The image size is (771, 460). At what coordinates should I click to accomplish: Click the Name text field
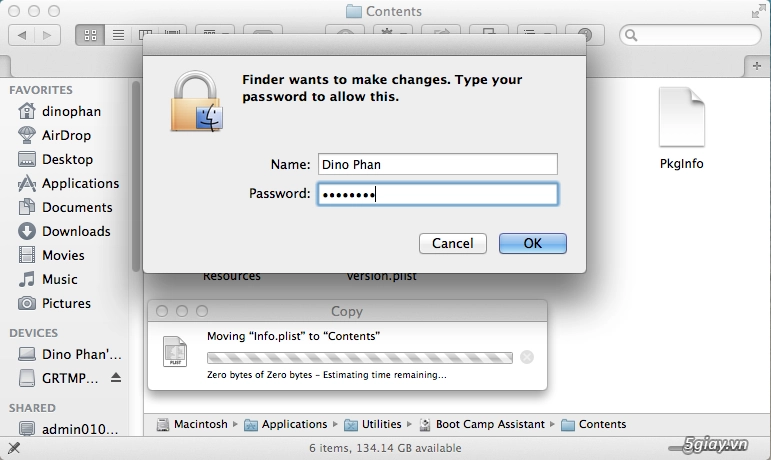pos(438,164)
